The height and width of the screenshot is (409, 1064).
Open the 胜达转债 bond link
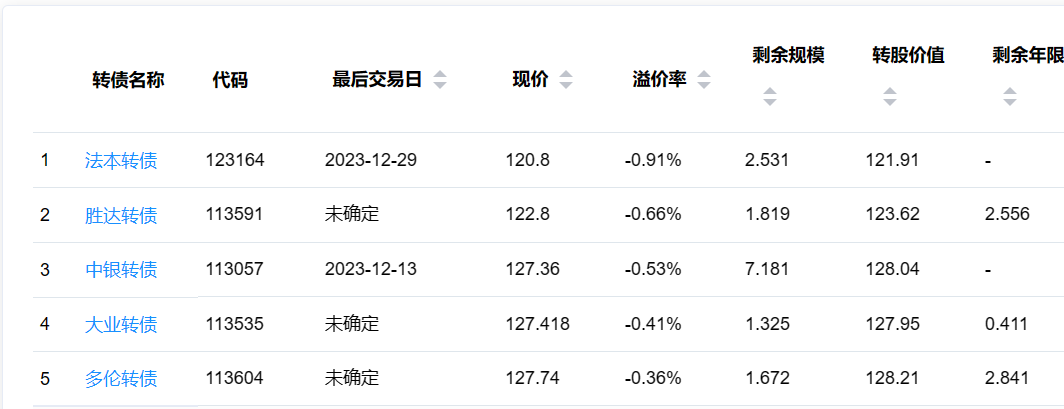click(121, 214)
